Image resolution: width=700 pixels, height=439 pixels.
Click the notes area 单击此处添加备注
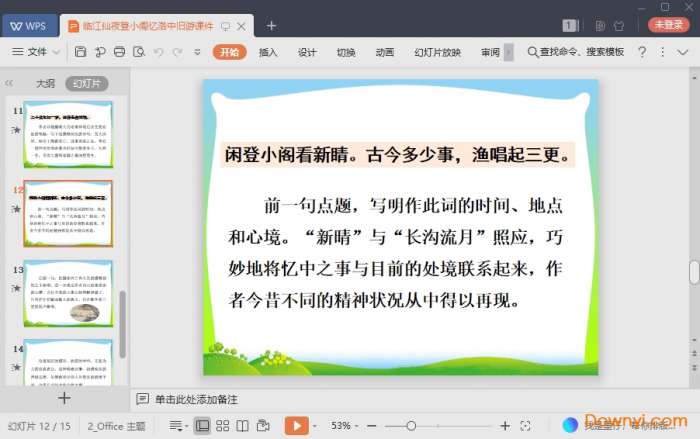click(196, 399)
